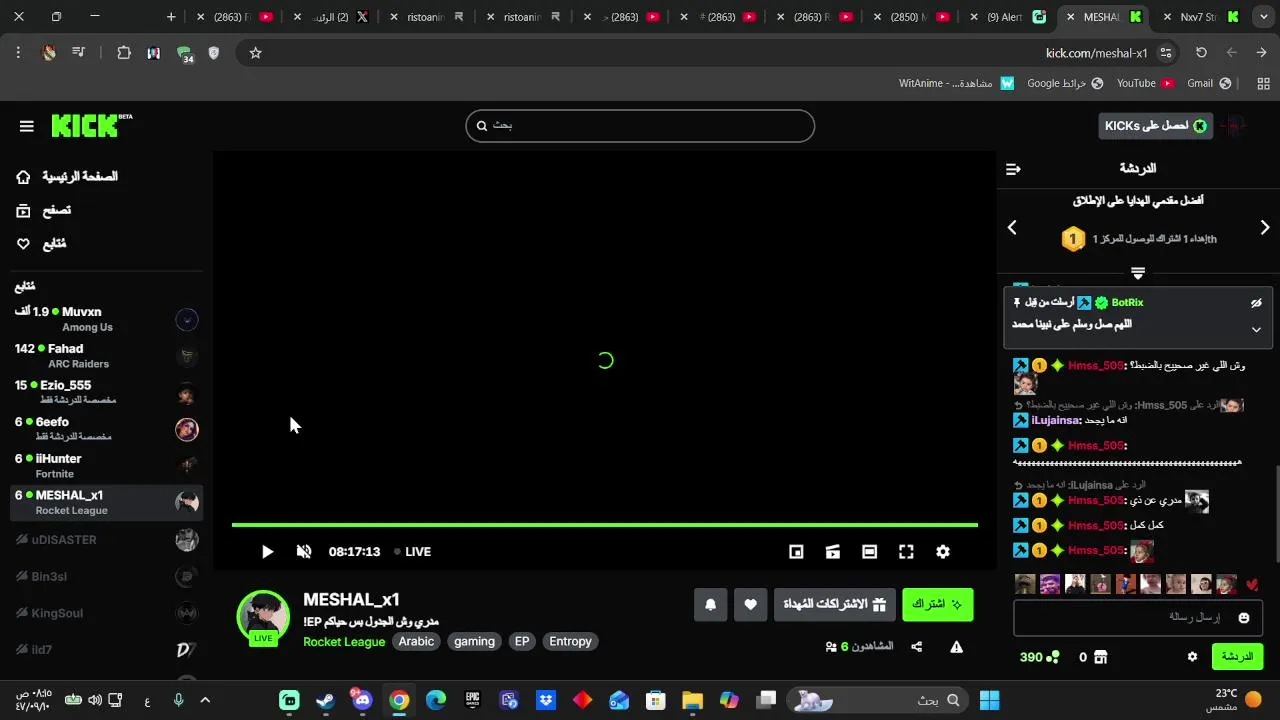Report stream warning icon

click(957, 647)
